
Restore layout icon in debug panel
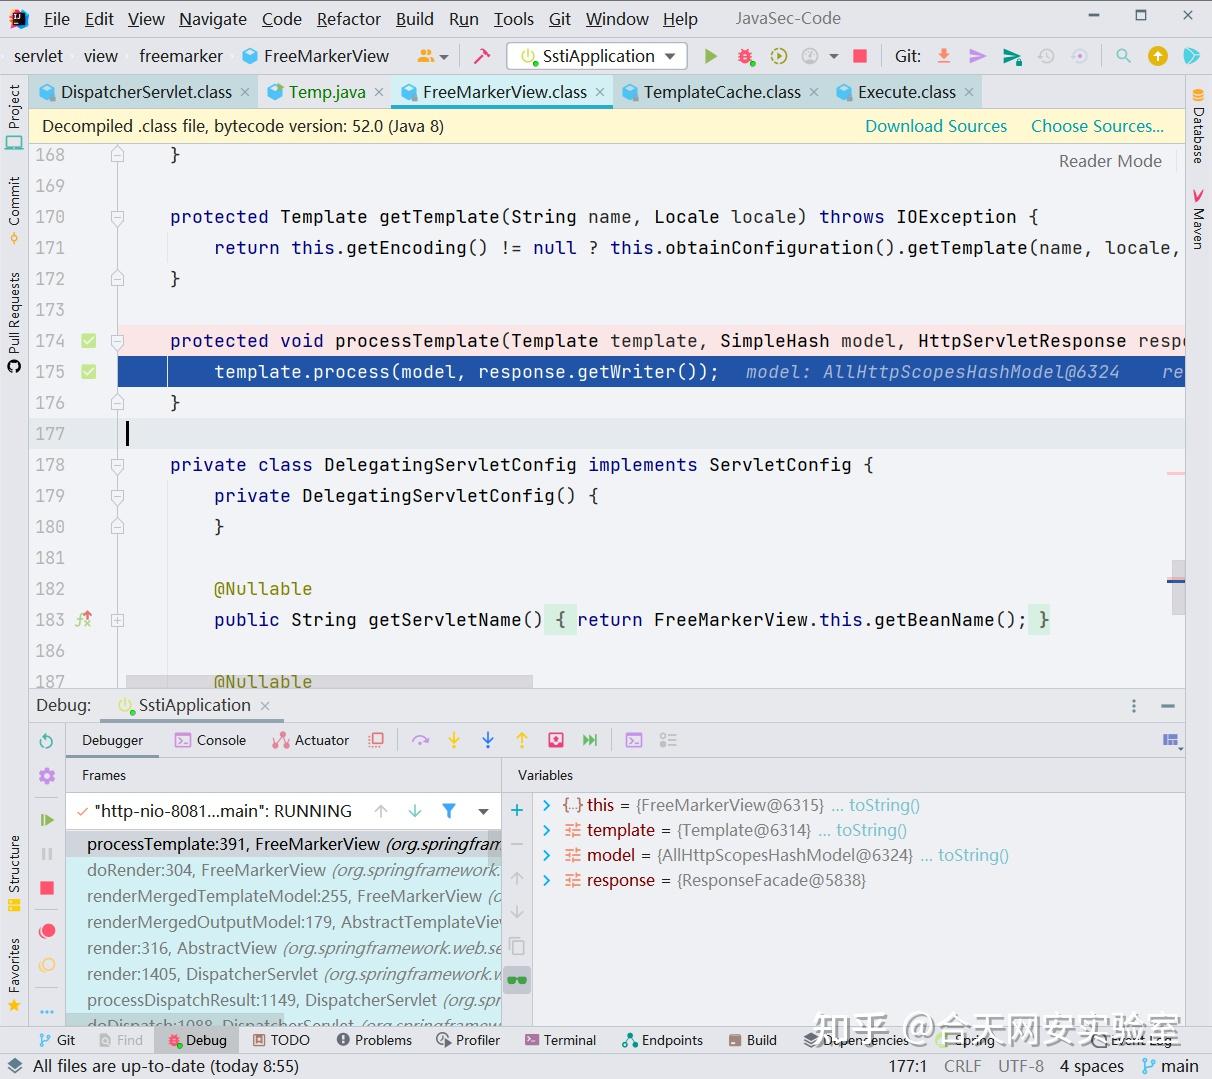(1172, 740)
